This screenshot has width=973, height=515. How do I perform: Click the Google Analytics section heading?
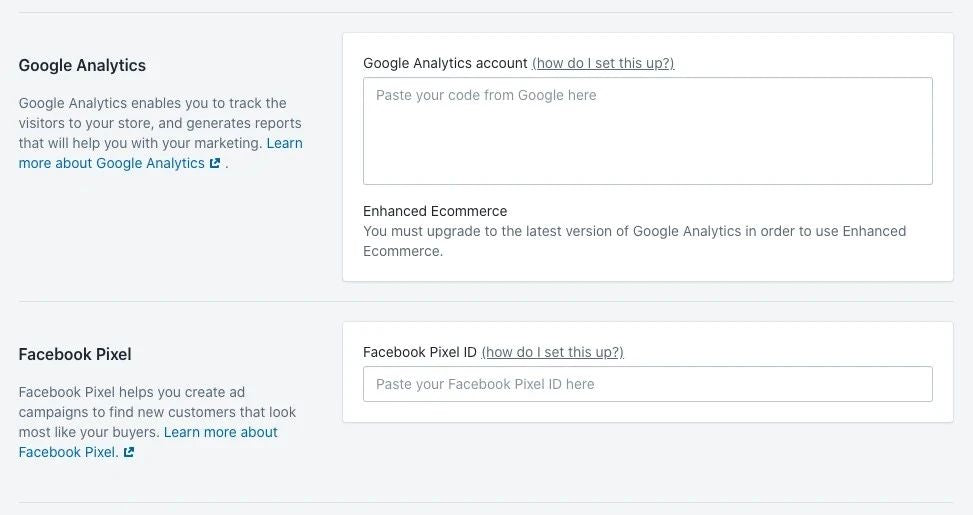[82, 65]
